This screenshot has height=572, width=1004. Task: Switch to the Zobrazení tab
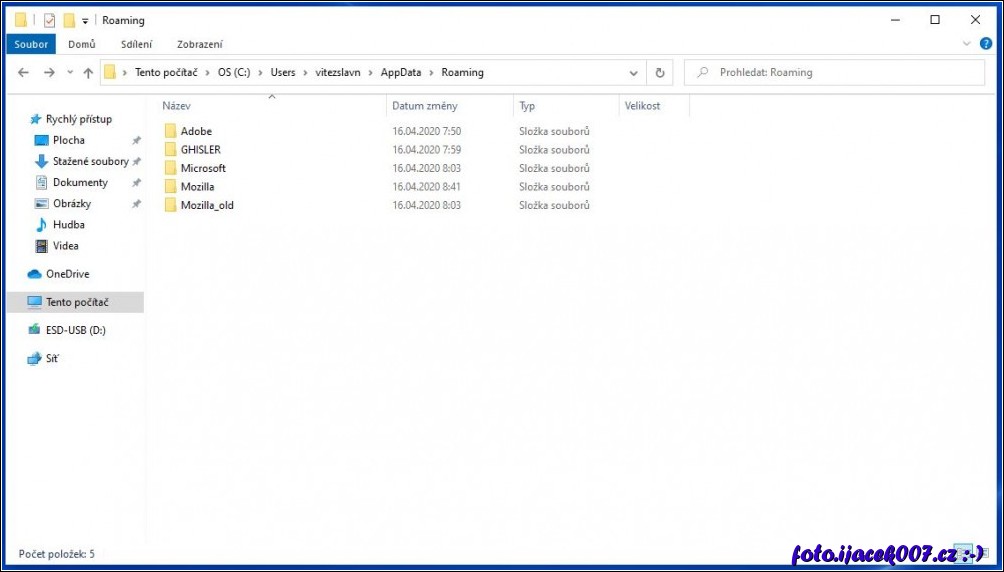[x=199, y=44]
